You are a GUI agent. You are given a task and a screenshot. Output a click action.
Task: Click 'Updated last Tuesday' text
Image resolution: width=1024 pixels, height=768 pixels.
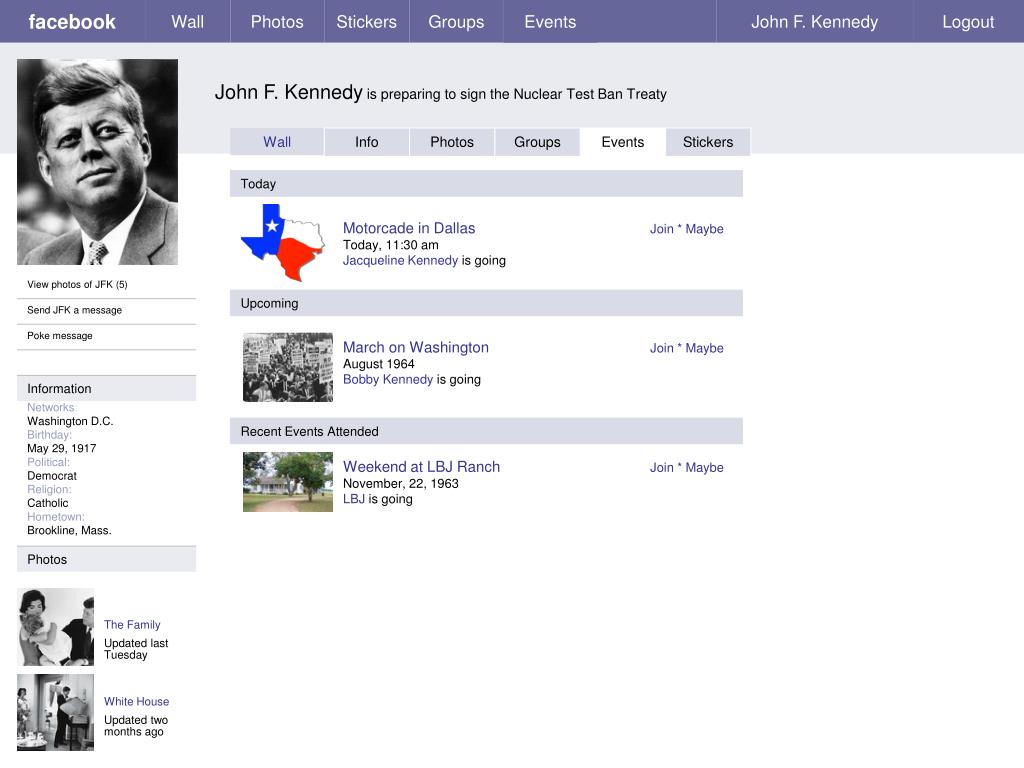(x=136, y=648)
